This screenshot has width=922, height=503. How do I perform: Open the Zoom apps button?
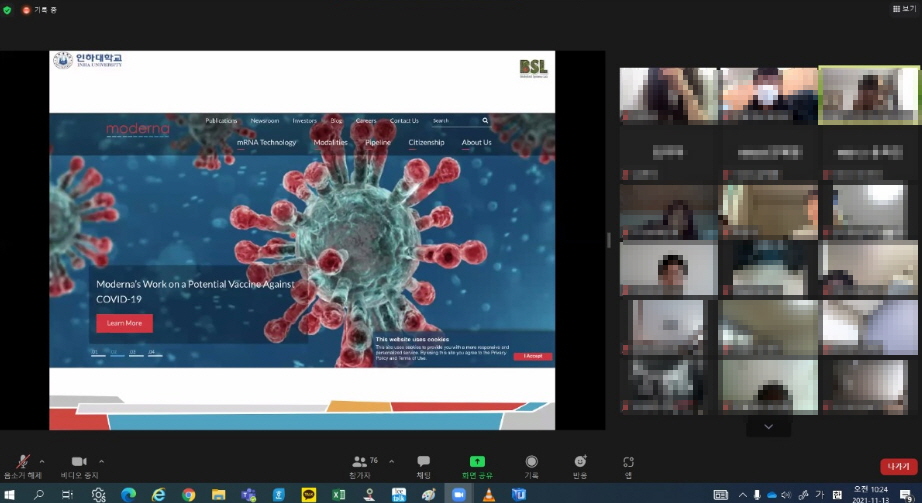point(628,467)
